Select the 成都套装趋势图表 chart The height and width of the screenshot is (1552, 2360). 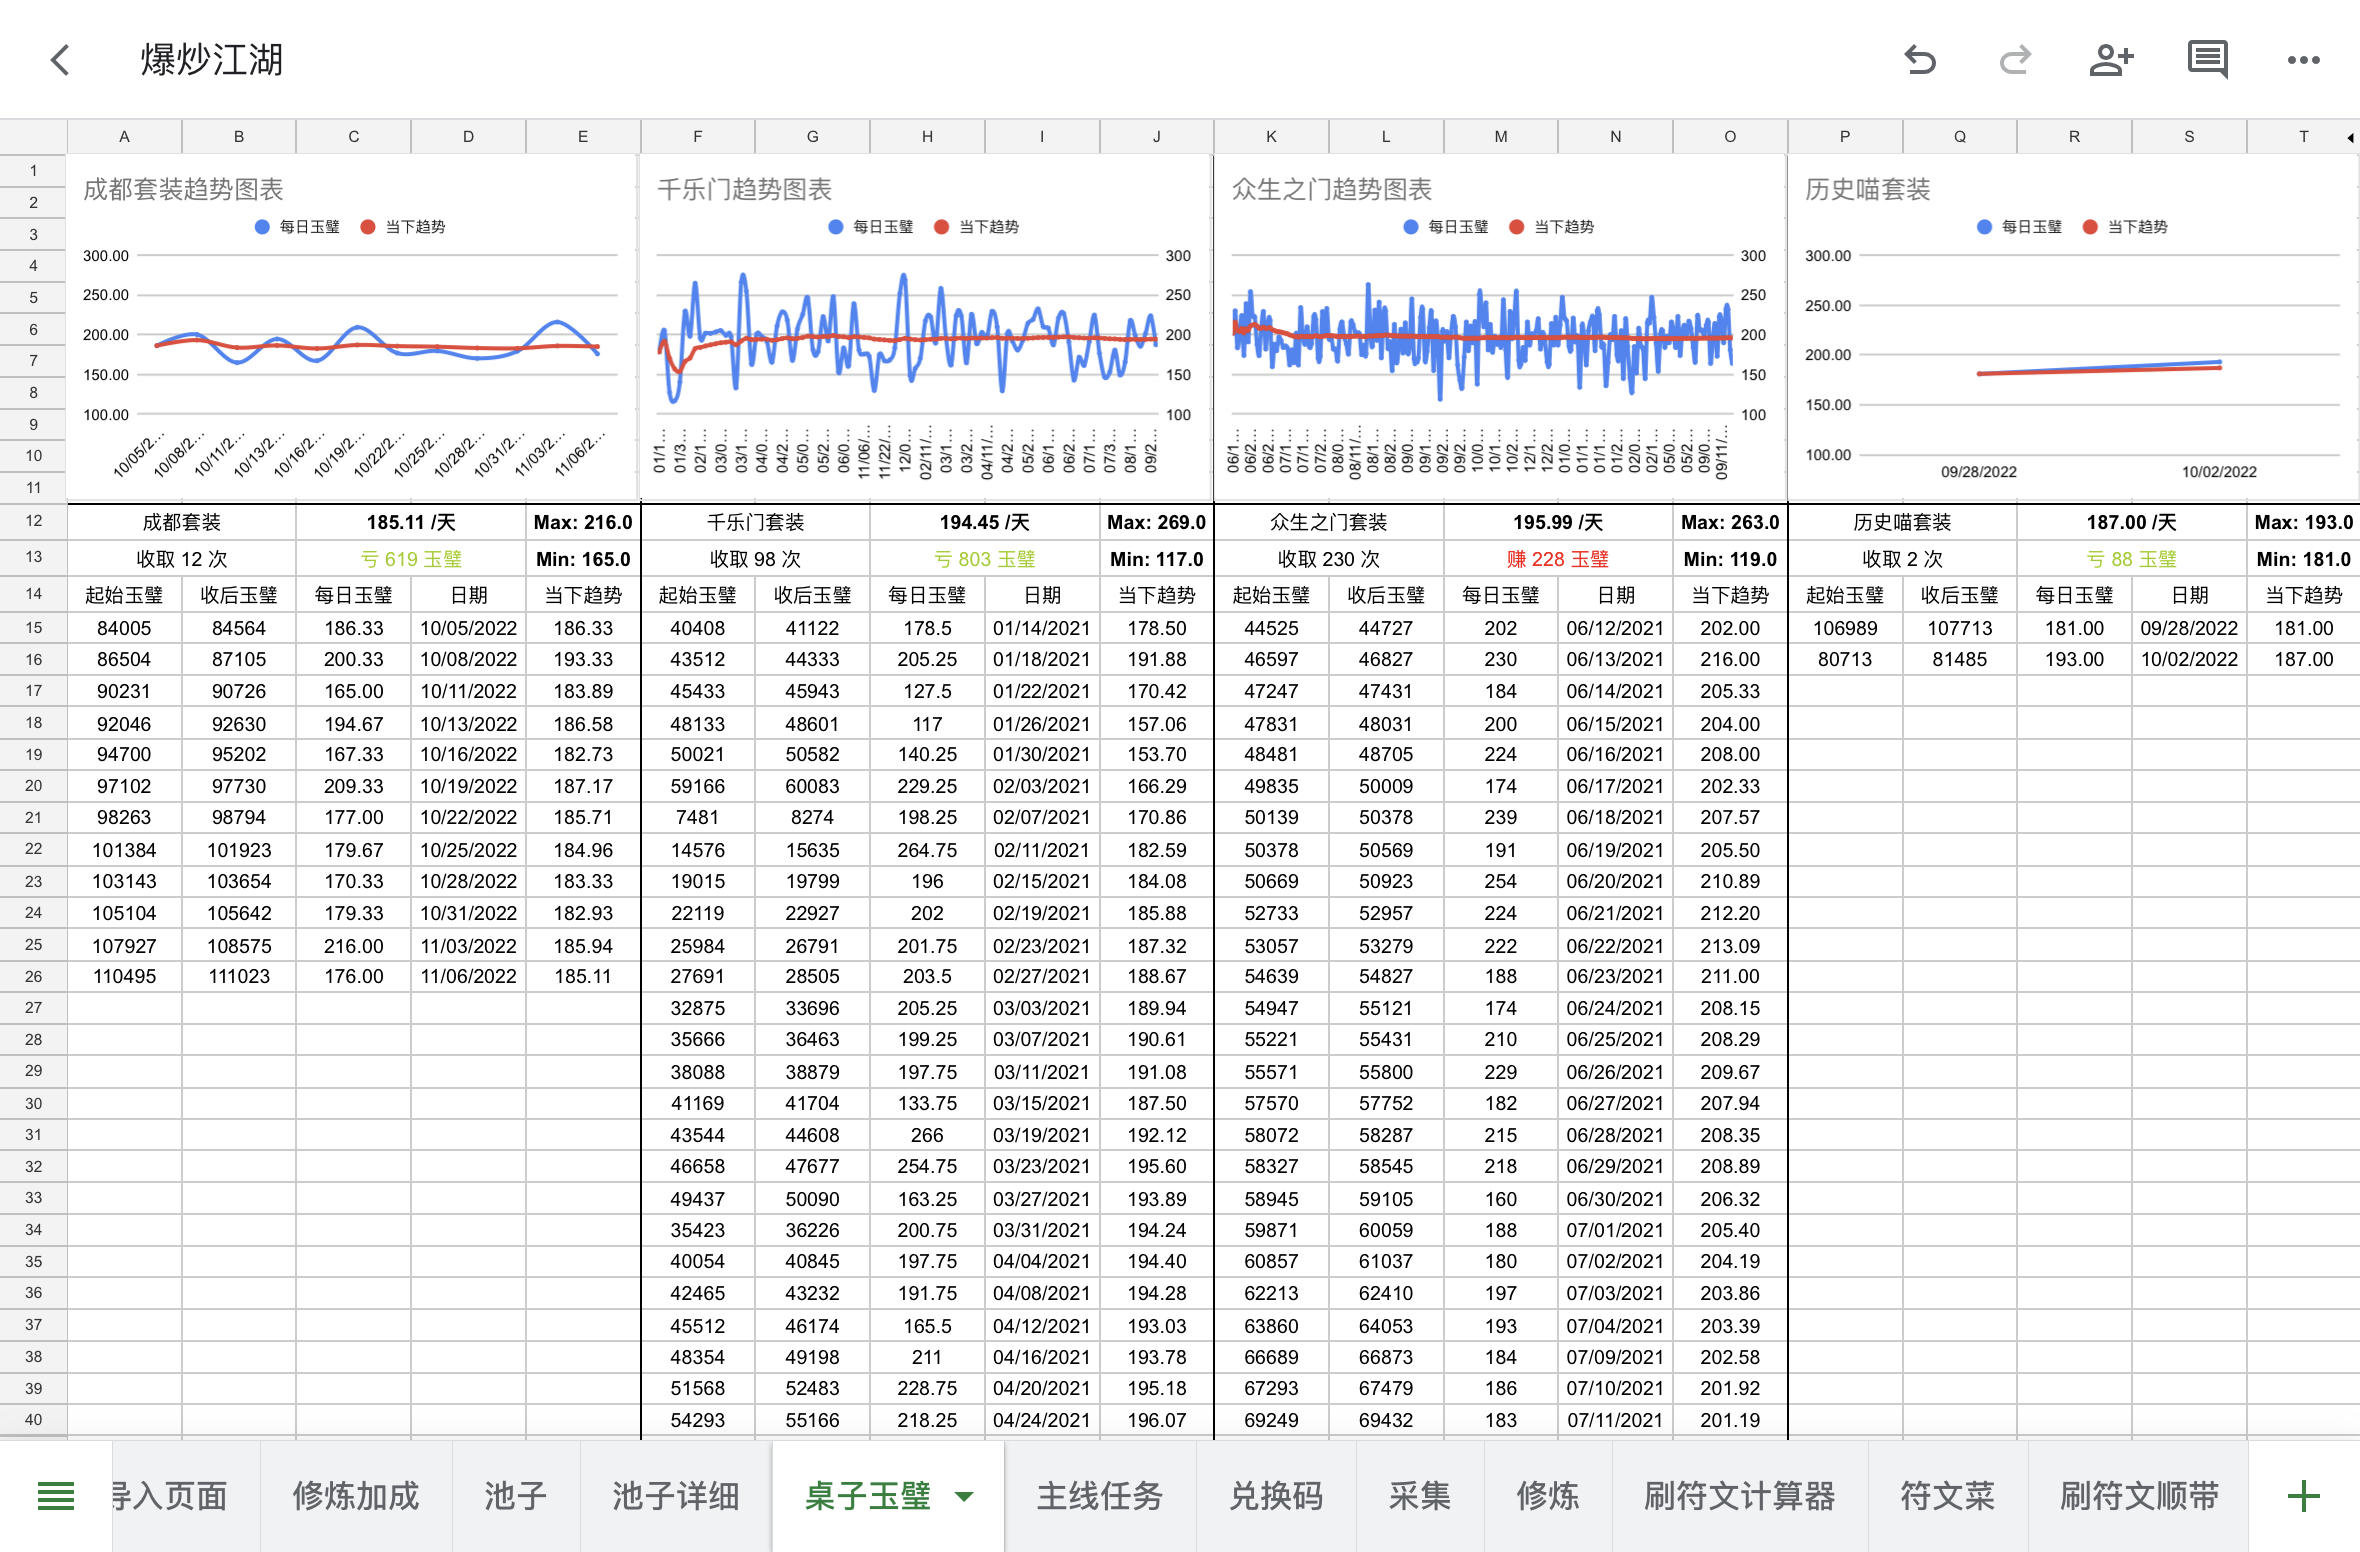click(x=352, y=328)
